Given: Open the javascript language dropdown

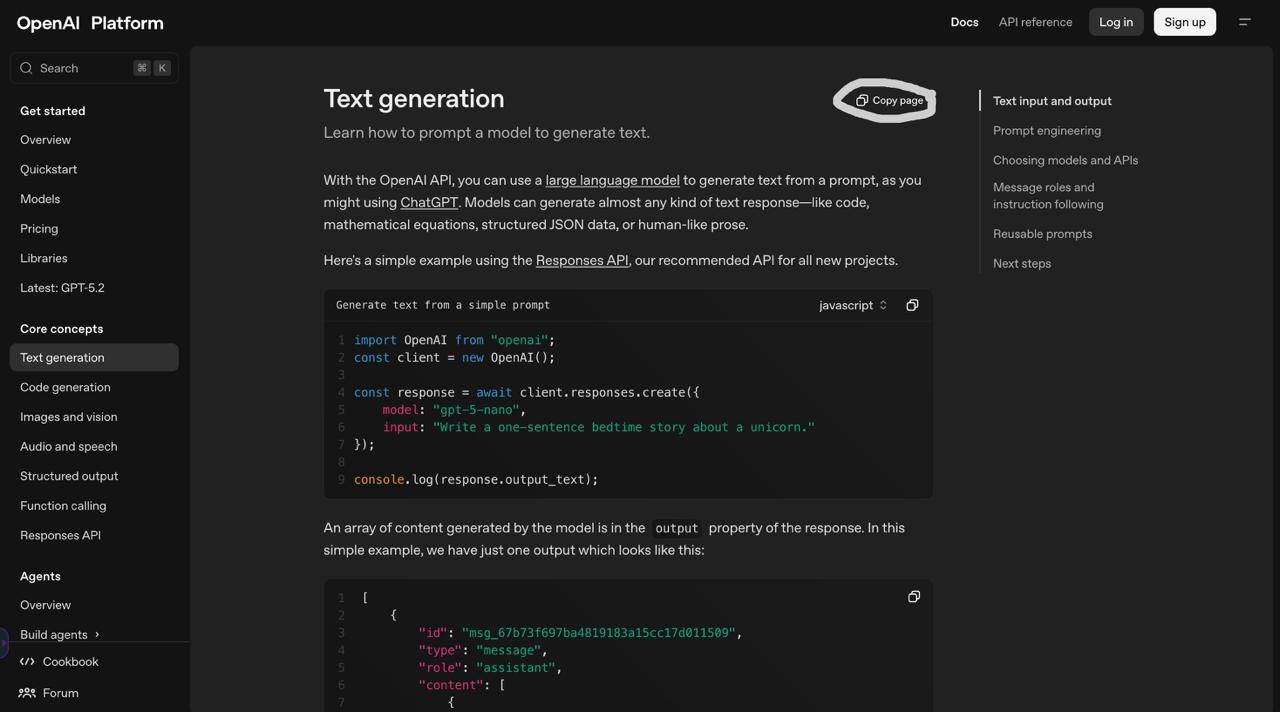Looking at the screenshot, I should click(853, 305).
